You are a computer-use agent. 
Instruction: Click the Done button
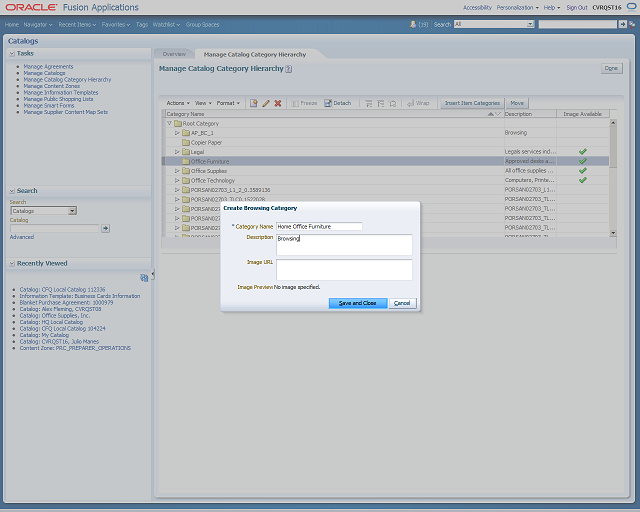[611, 68]
